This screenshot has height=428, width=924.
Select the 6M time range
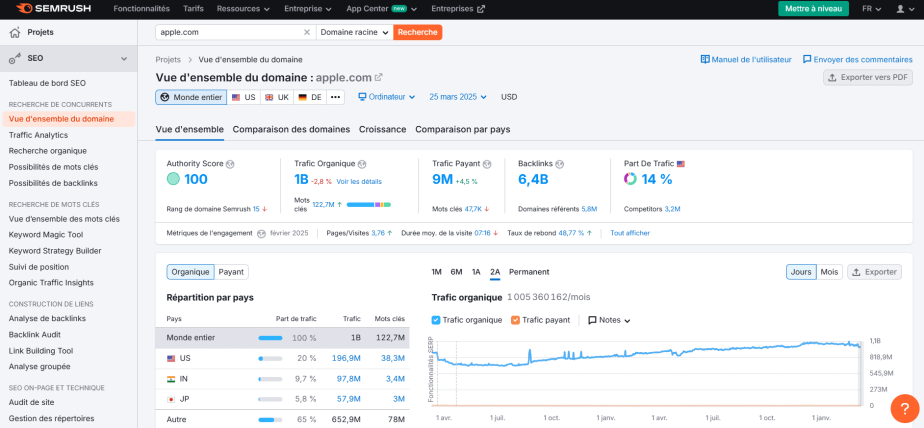[456, 272]
